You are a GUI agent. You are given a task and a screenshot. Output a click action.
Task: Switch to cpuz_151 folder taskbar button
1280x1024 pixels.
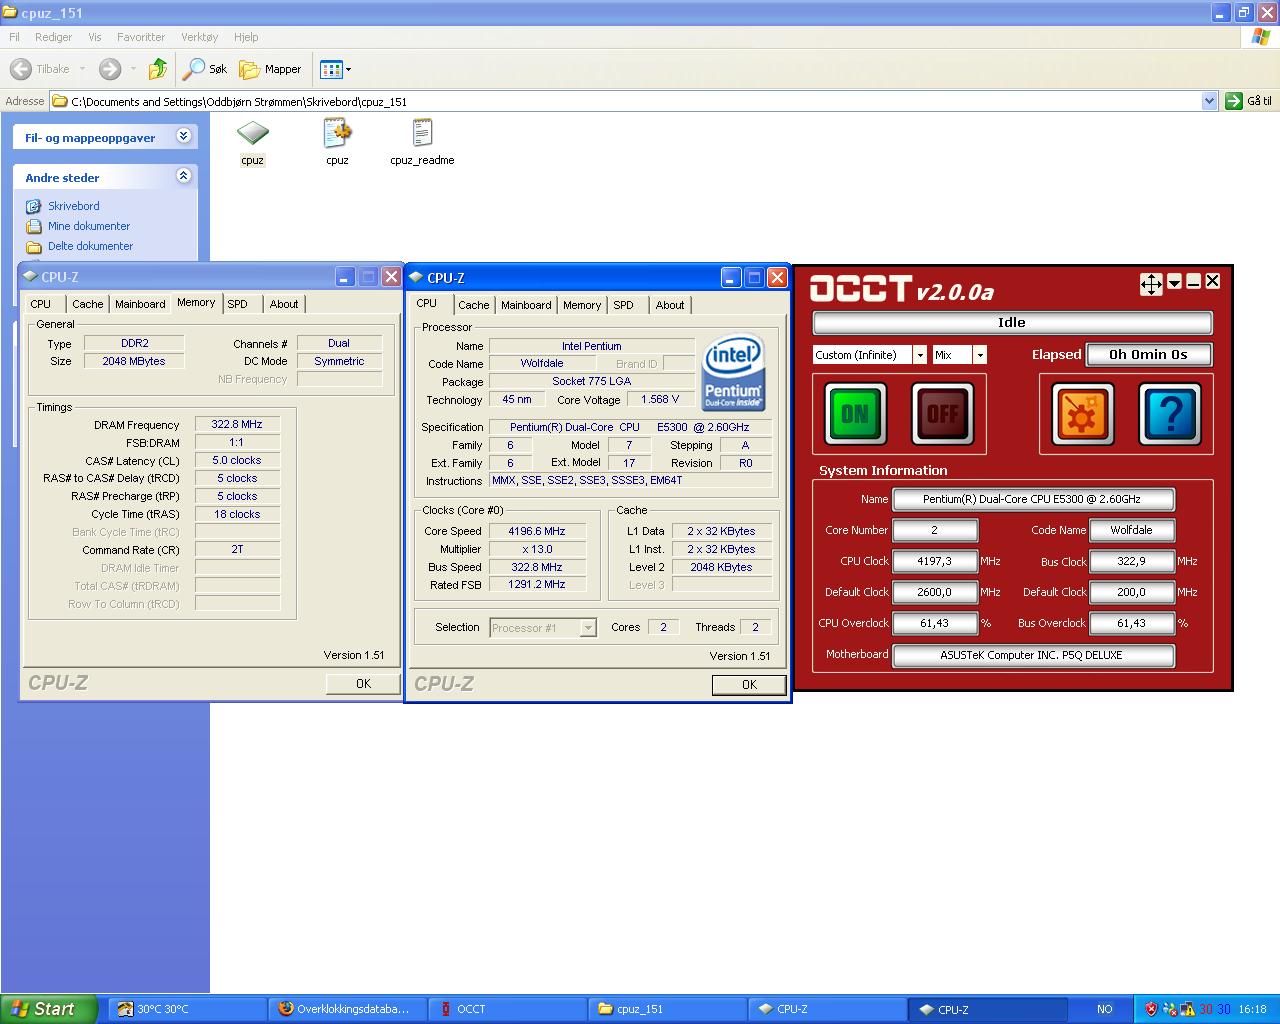(x=667, y=1009)
